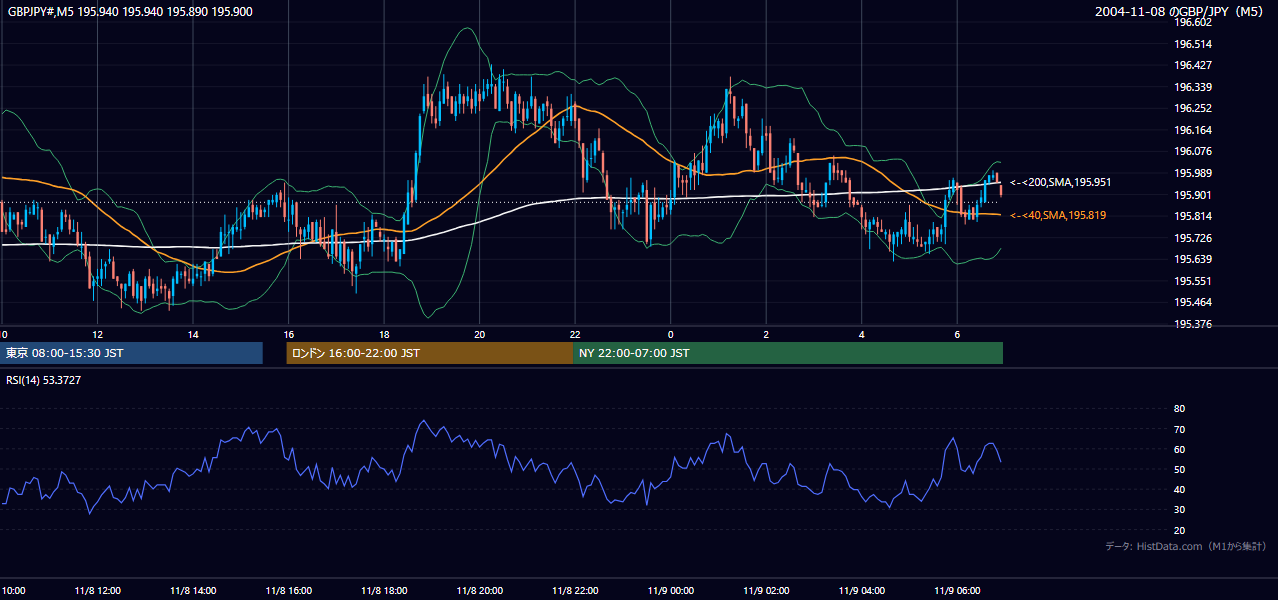Image resolution: width=1278 pixels, height=600 pixels.
Task: Click price axis value 195.726
Action: [1193, 238]
